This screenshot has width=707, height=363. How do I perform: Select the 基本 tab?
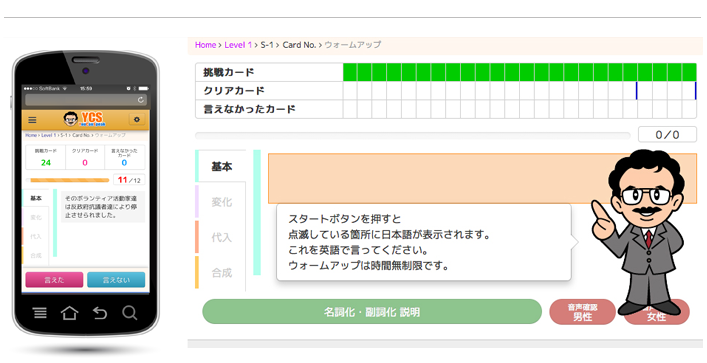point(222,167)
